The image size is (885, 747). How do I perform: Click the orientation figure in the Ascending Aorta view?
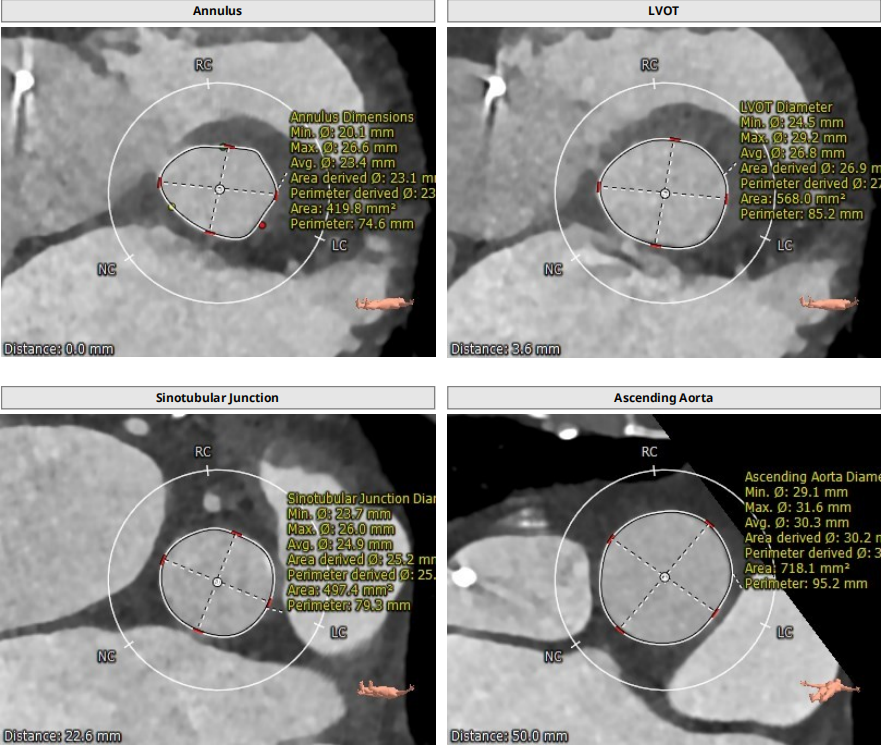coord(829,687)
